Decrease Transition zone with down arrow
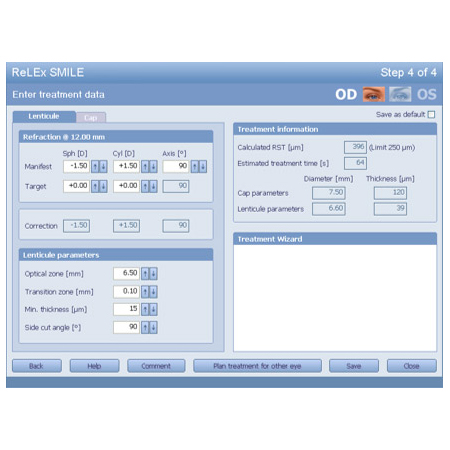Viewport: 450px width, 450px height. (x=153, y=292)
